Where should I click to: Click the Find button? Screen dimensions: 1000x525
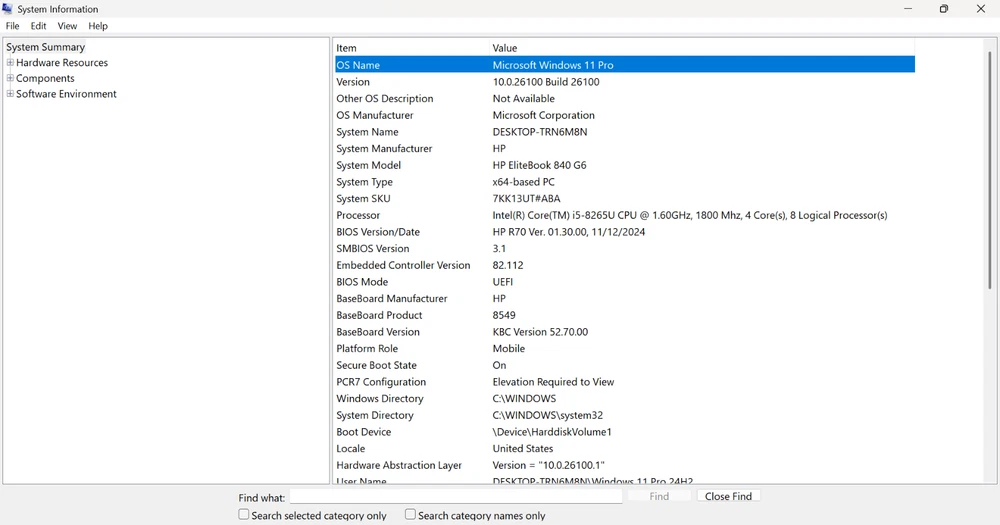[659, 496]
